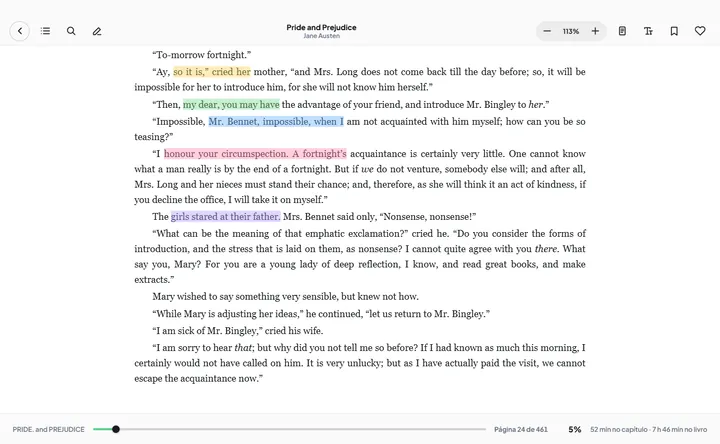Click "Página 24 de 461" page indicator

521,429
